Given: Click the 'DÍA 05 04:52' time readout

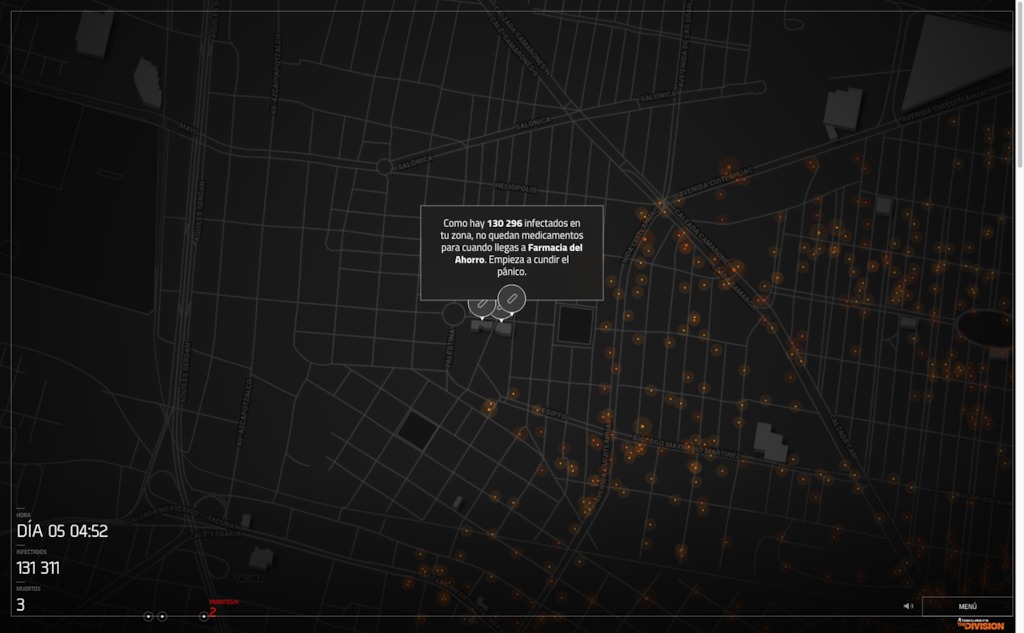Looking at the screenshot, I should click(x=63, y=531).
